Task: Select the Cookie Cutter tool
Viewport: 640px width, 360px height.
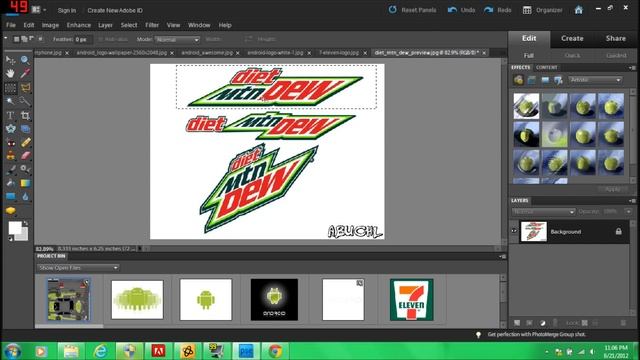Action: coord(10,129)
